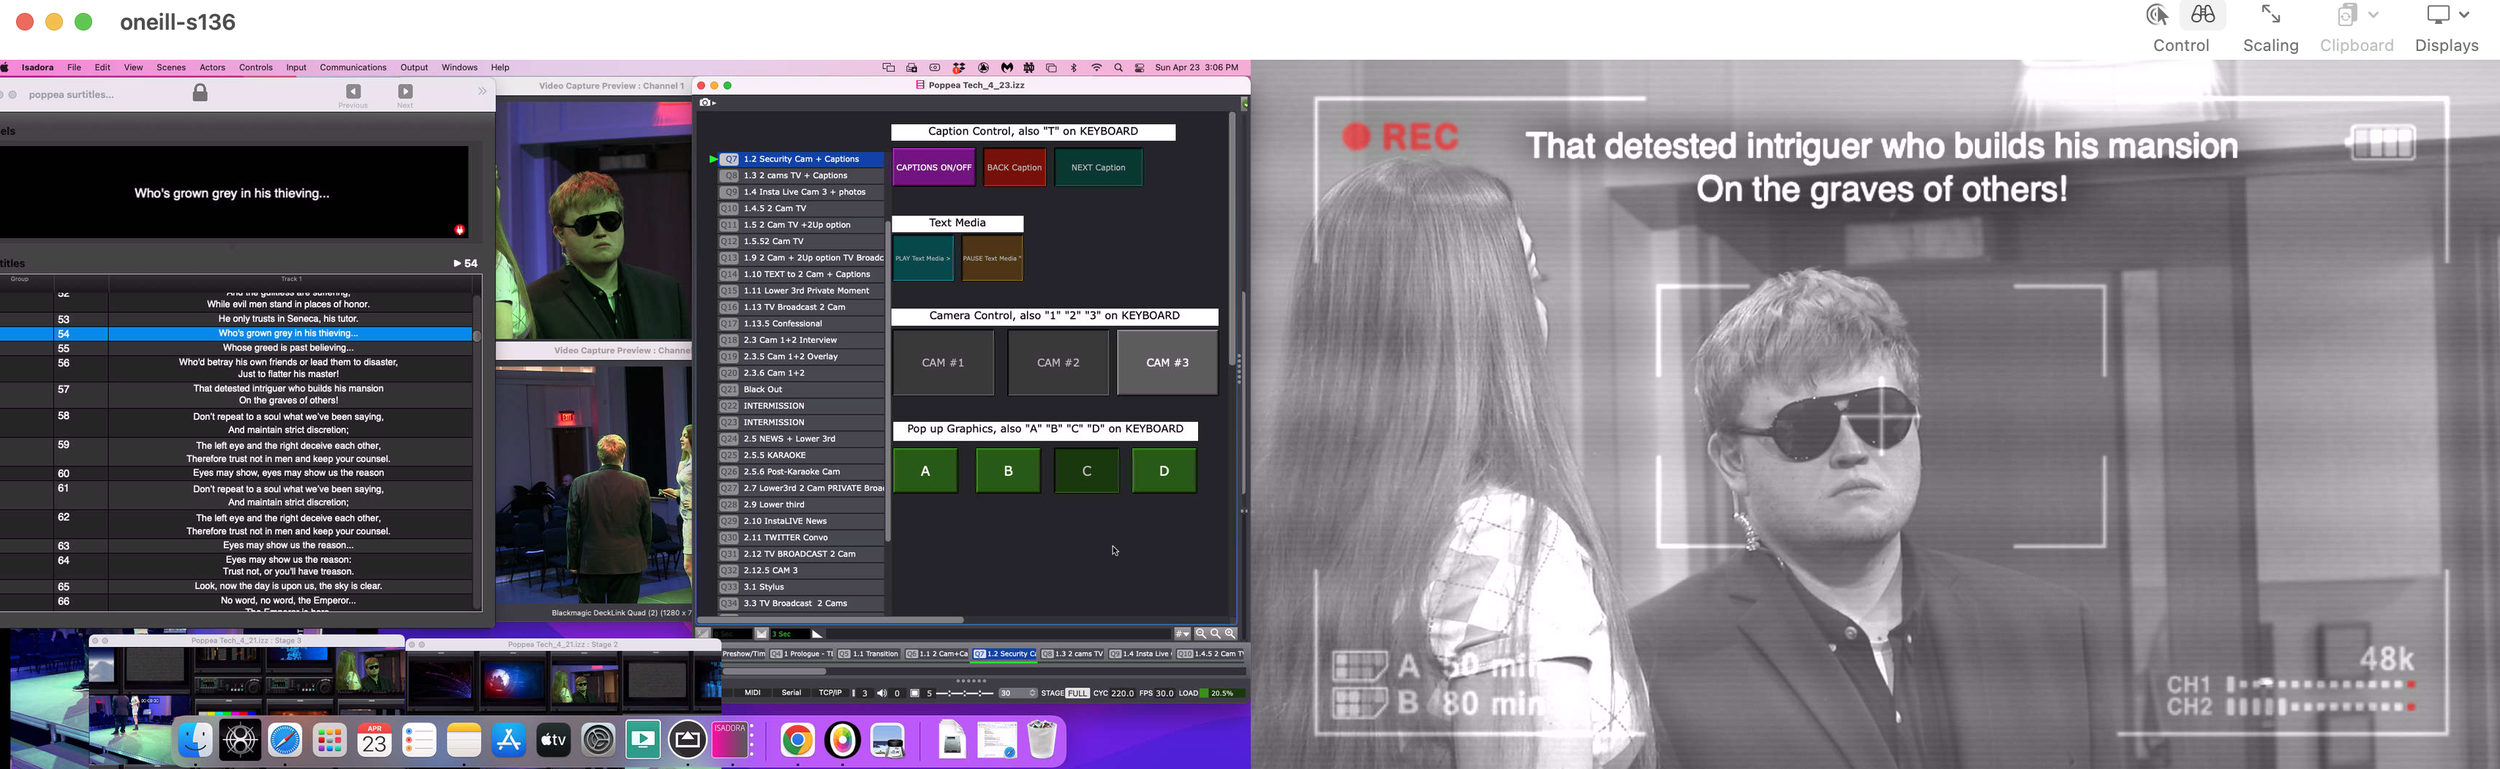Select scene tab Q5 1.1 Transition
The width and height of the screenshot is (2500, 769).
(869, 654)
